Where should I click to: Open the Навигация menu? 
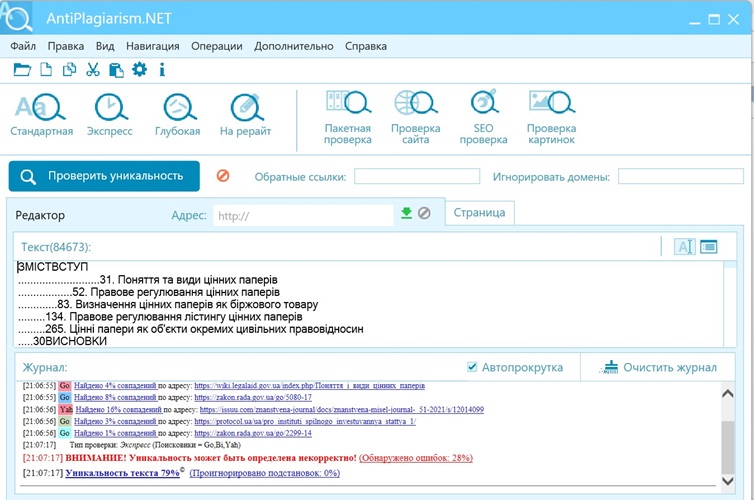coord(153,46)
